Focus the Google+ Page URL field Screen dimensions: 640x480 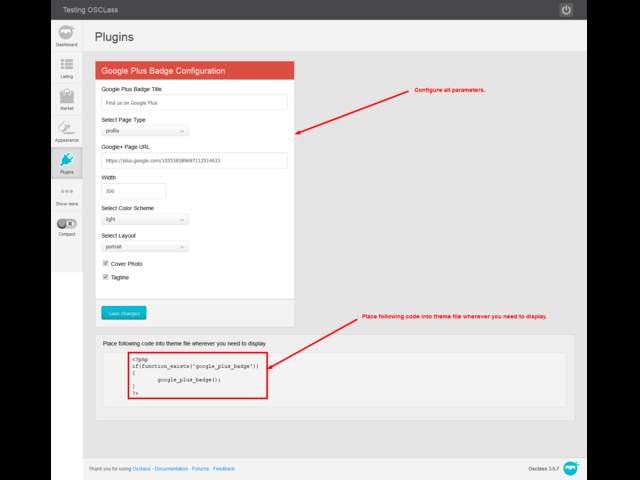coord(194,160)
